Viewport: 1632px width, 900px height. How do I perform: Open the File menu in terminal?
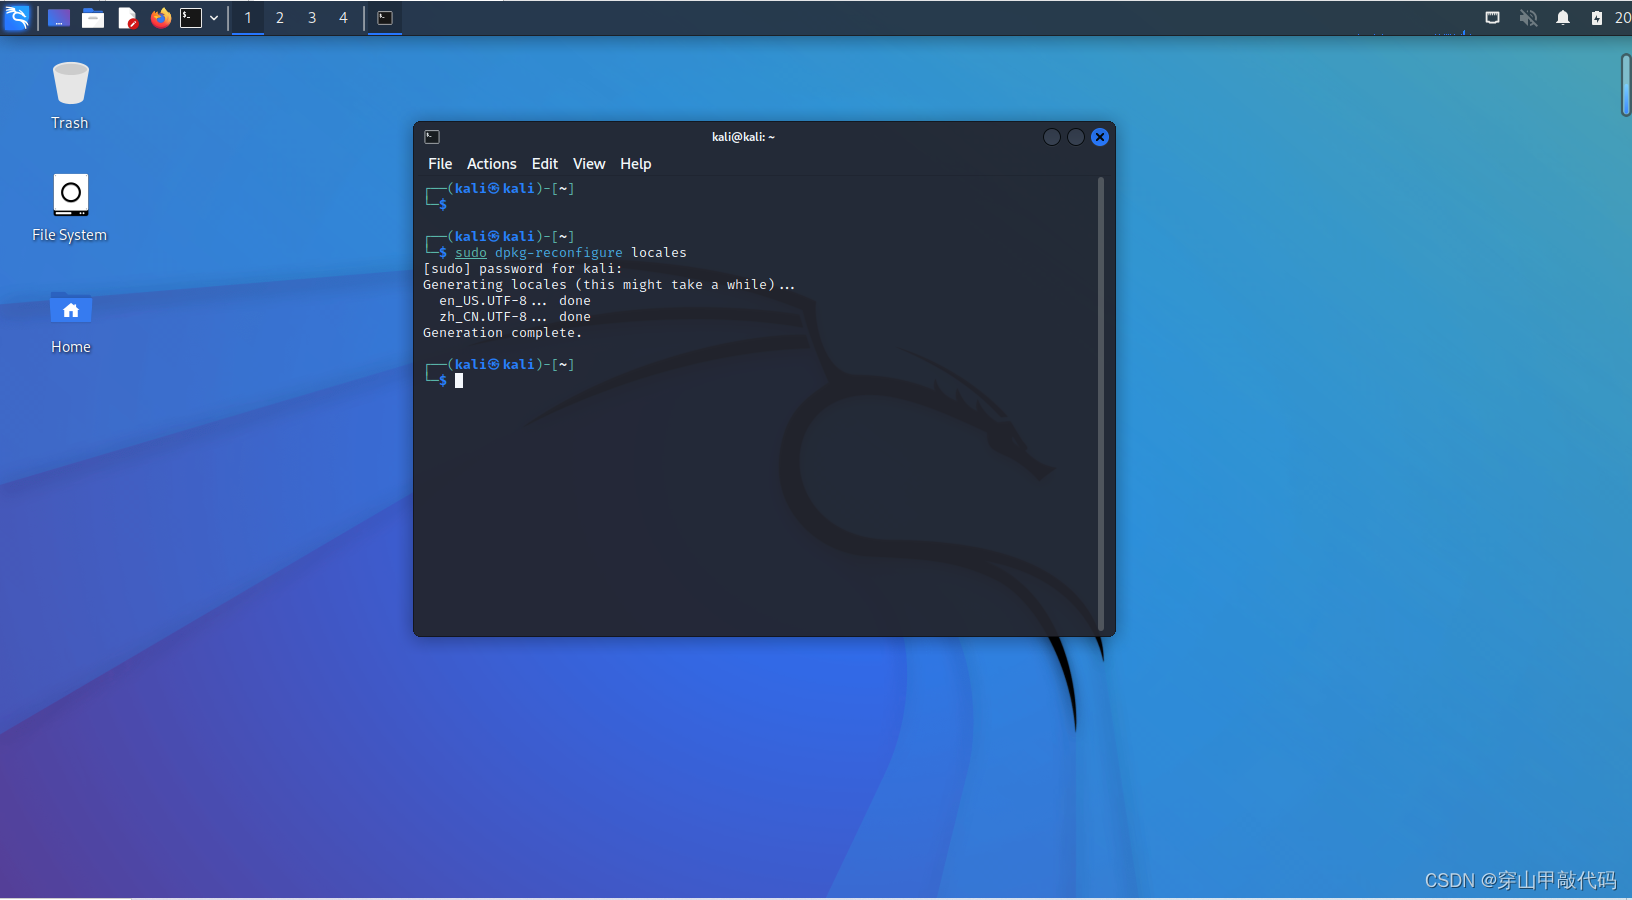pos(440,164)
